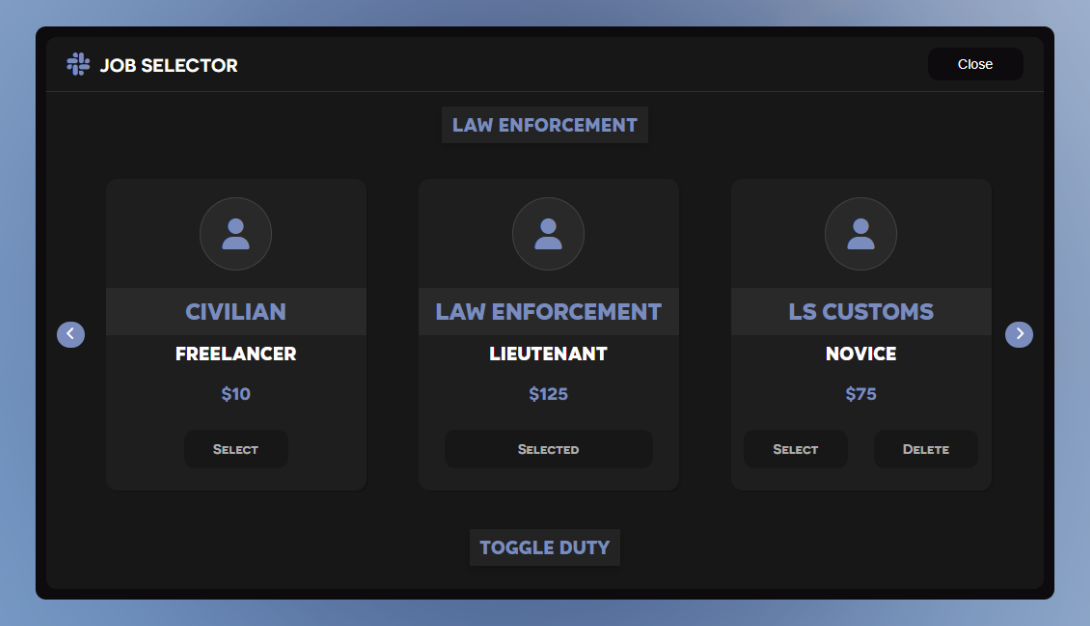This screenshot has height=626, width=1090.
Task: Click the LS Customs card avatar icon
Action: 860,234
